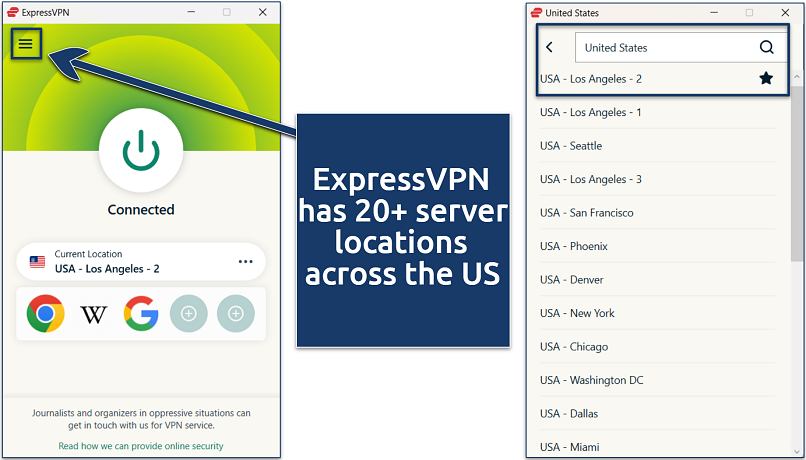
Task: Select USA - New York server
Action: (x=577, y=313)
